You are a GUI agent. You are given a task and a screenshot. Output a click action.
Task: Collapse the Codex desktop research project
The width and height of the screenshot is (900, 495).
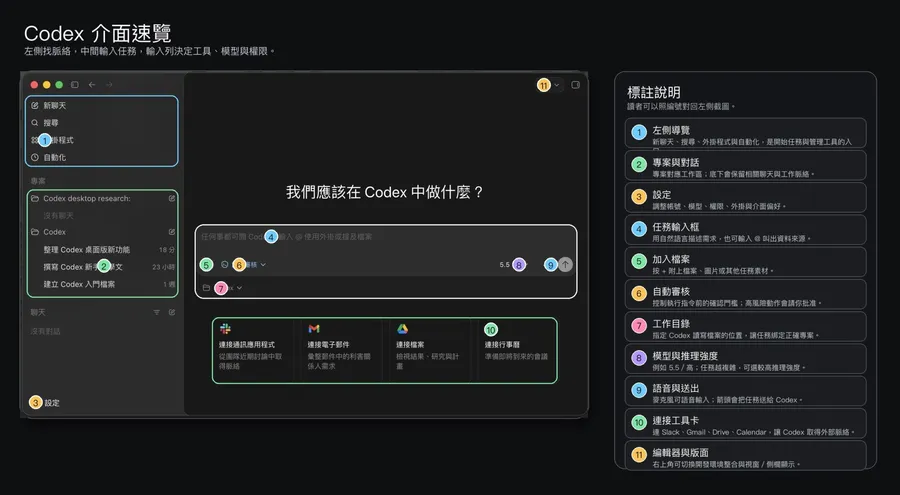point(35,199)
